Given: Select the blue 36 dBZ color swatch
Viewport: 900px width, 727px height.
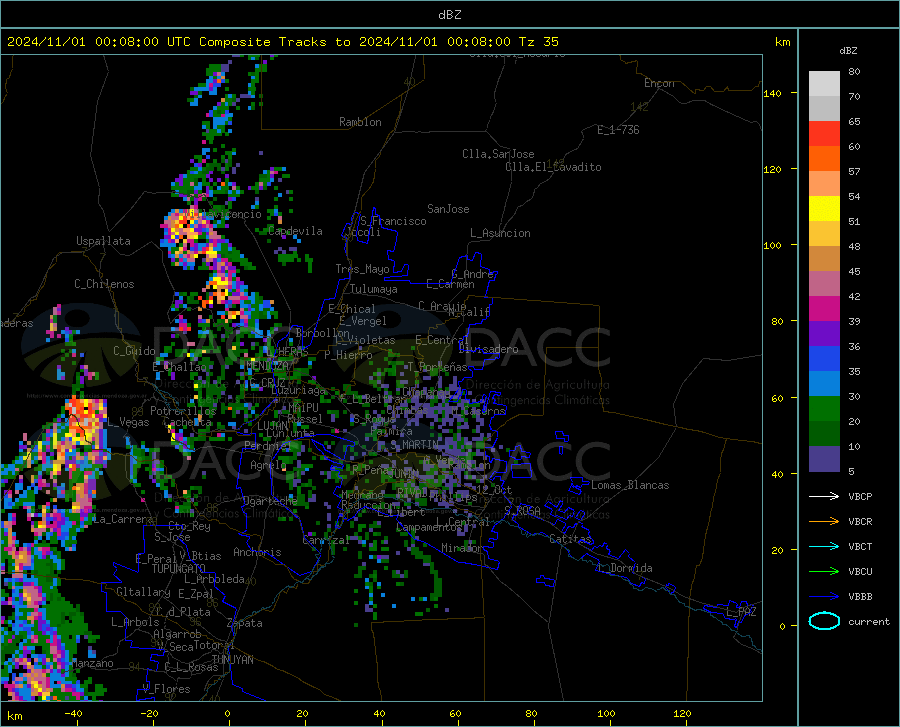Looking at the screenshot, I should click(x=824, y=359).
